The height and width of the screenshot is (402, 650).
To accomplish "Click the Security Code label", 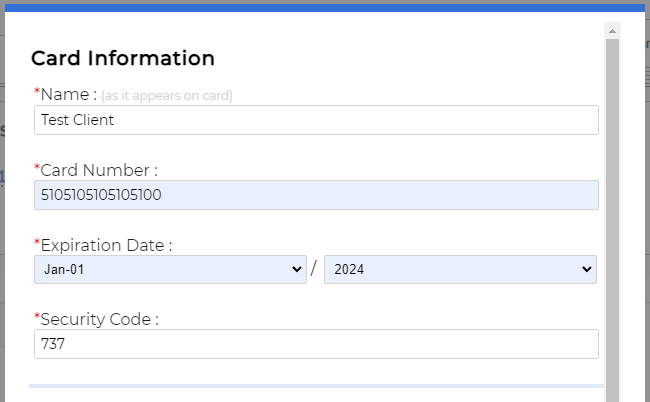I will [99, 319].
